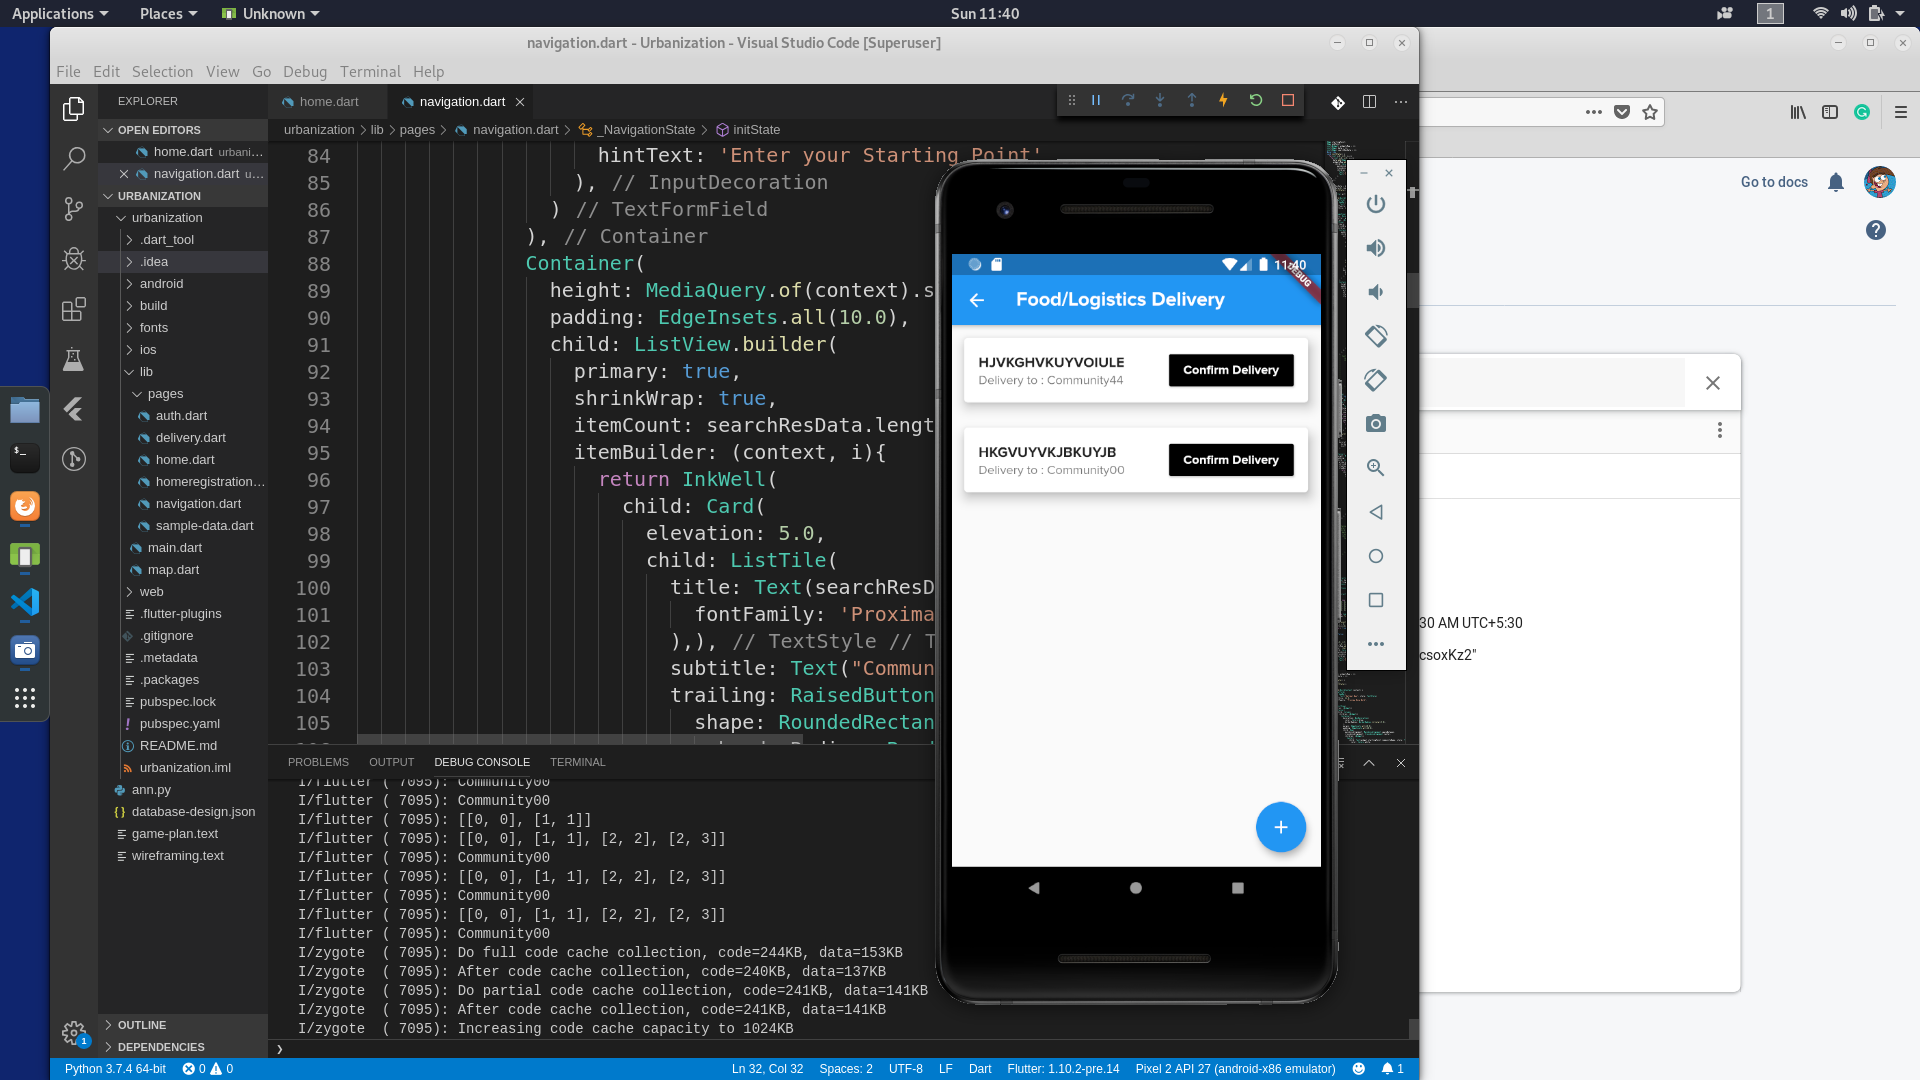The image size is (1920, 1080).
Task: Expand the android folder
Action: 161,284
